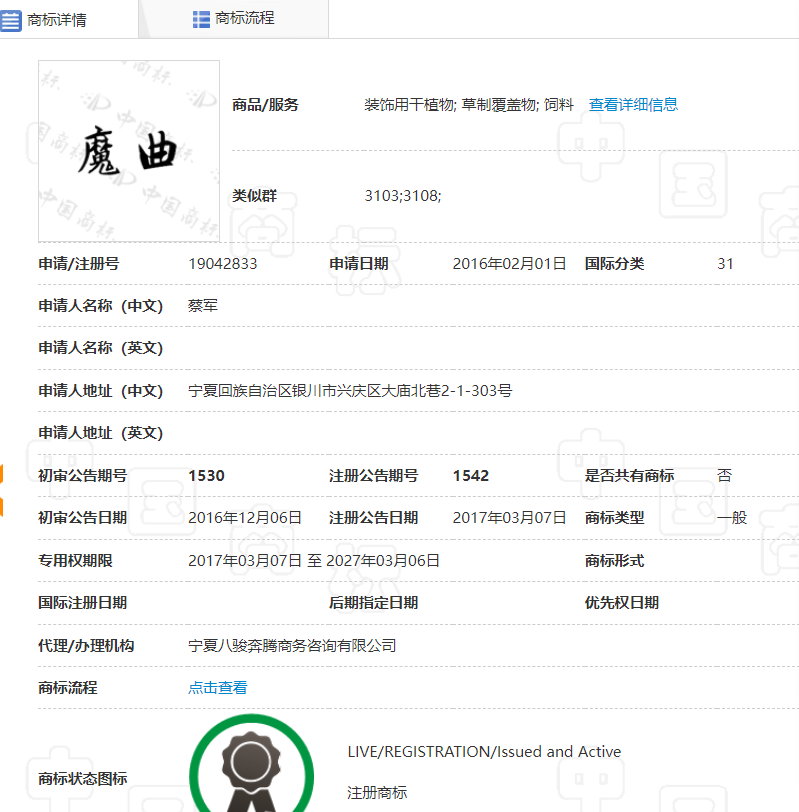Switch to the 商标详情 tab
Screen dimensions: 799x812
point(58,20)
